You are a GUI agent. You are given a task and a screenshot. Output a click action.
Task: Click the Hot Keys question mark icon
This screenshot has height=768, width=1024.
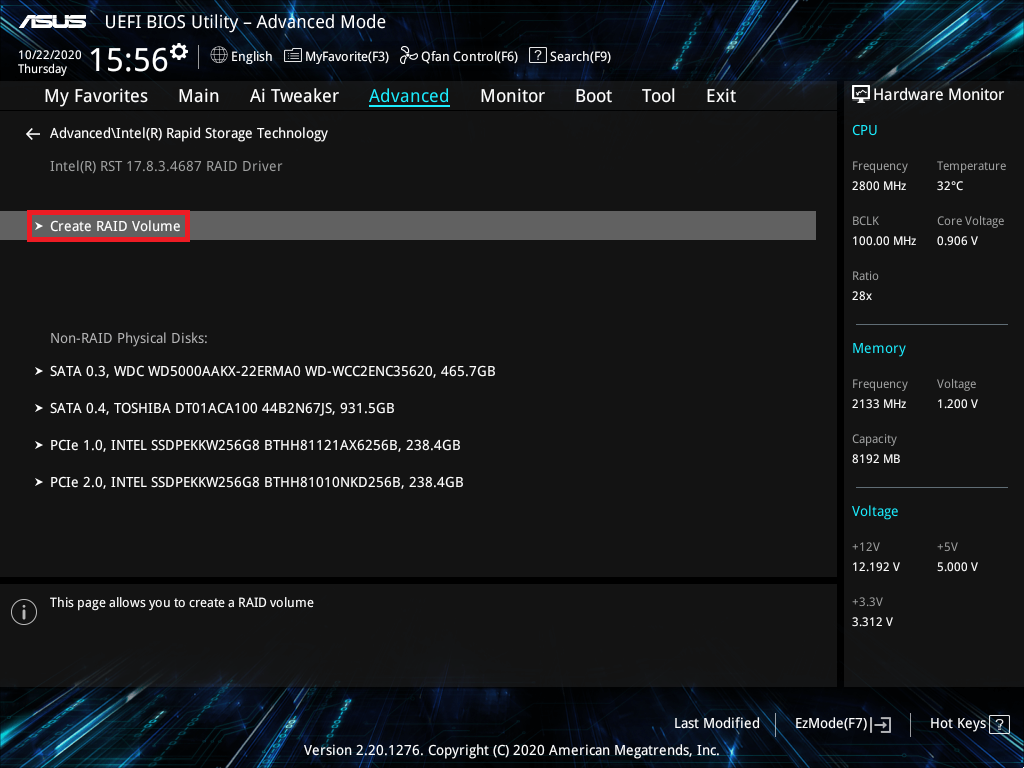(x=998, y=723)
